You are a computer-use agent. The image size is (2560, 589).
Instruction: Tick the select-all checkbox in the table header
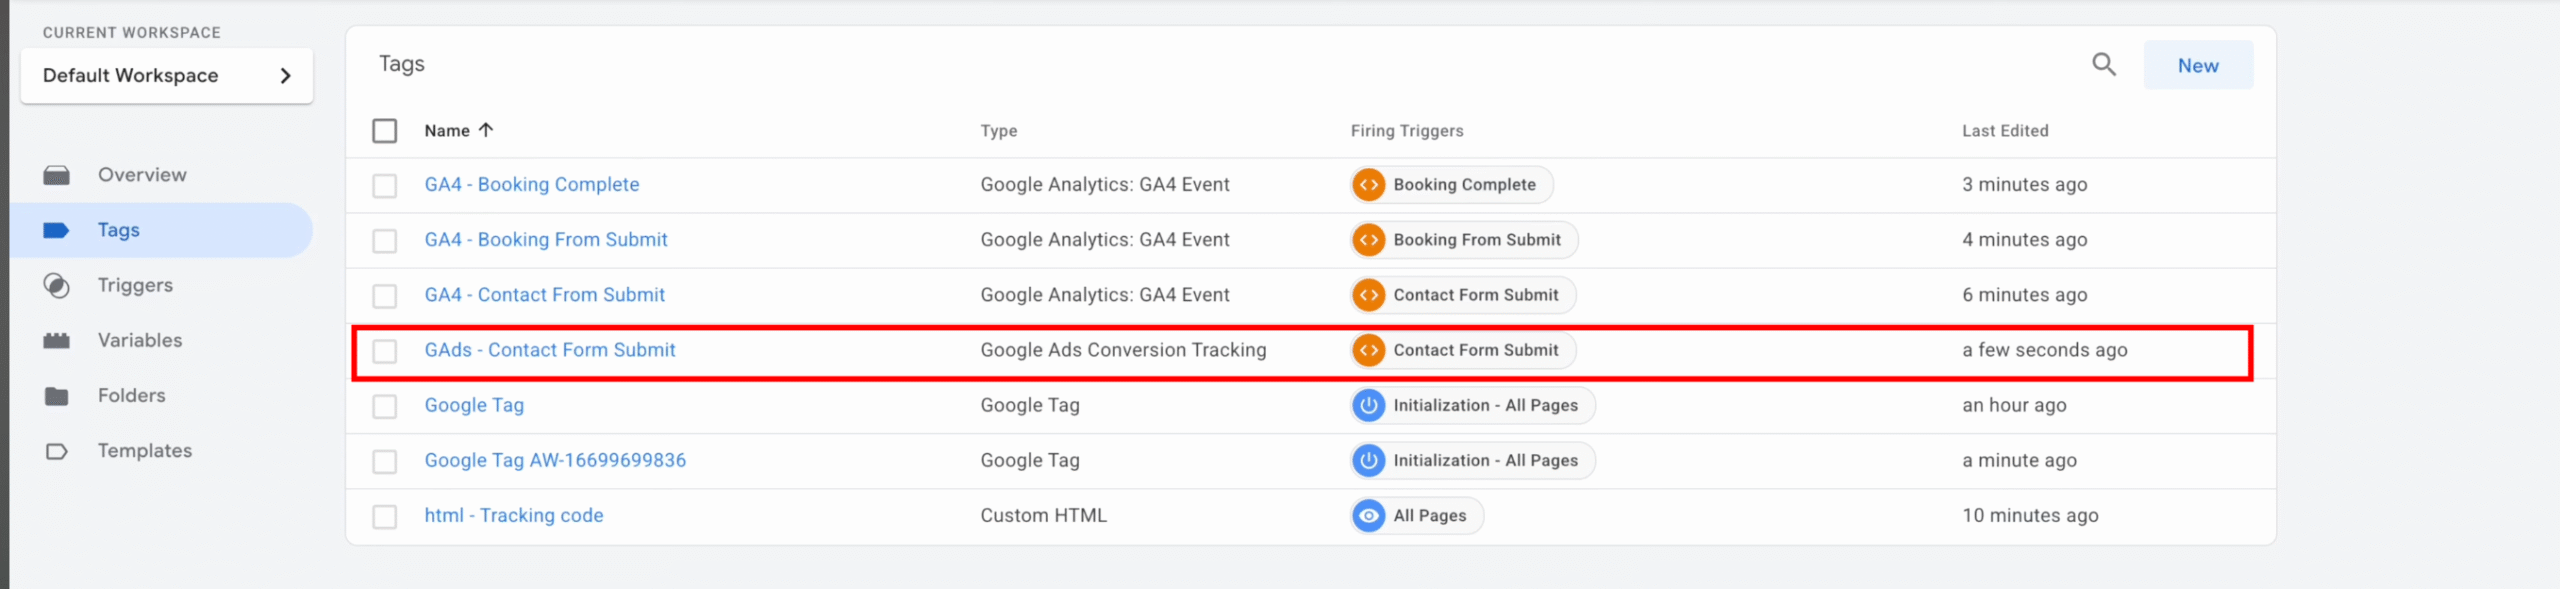(385, 131)
